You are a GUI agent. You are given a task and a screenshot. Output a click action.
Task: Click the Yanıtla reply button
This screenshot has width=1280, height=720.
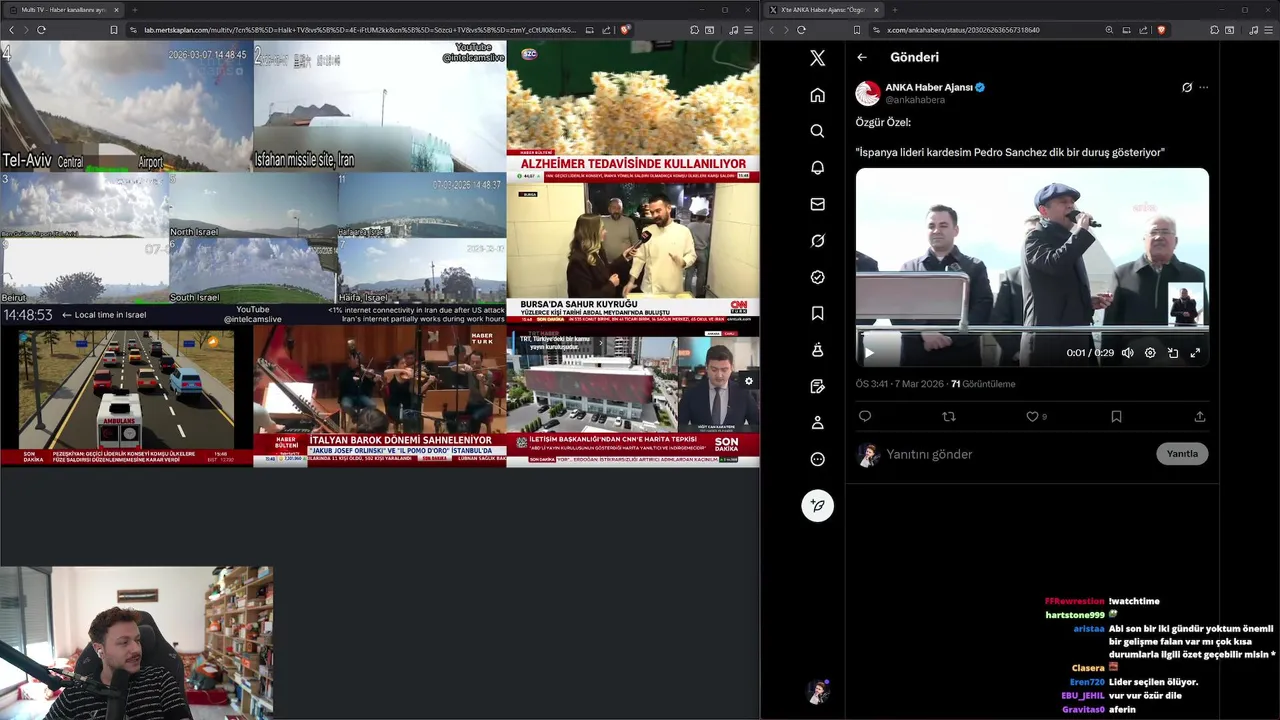[1182, 454]
